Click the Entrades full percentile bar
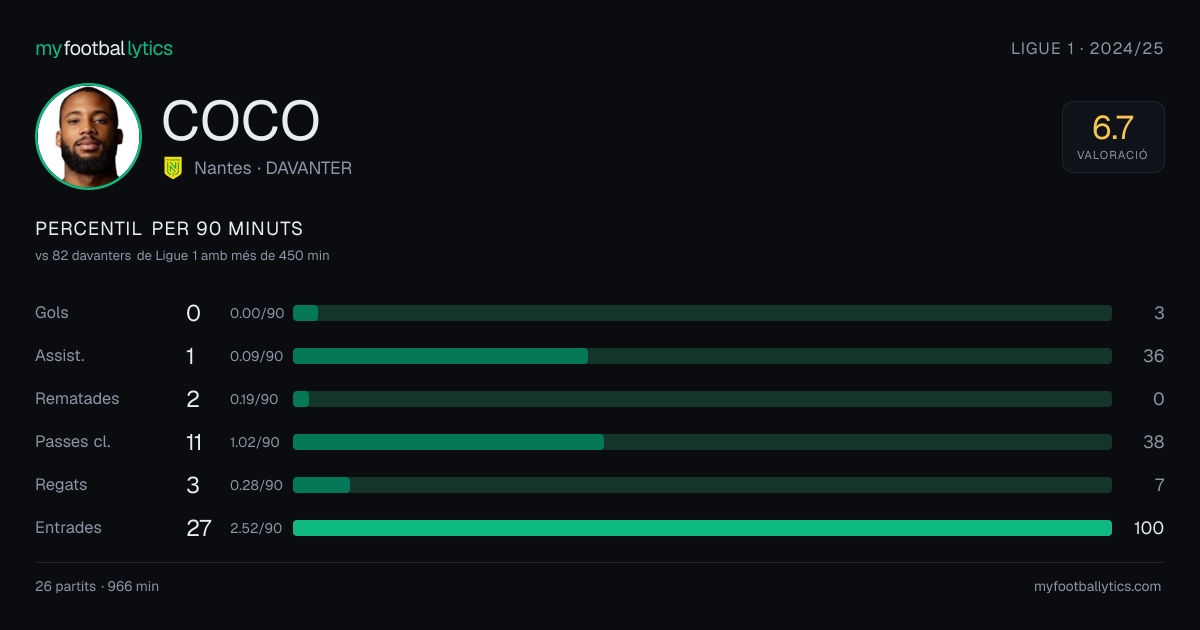Viewport: 1200px width, 630px height. [x=702, y=528]
